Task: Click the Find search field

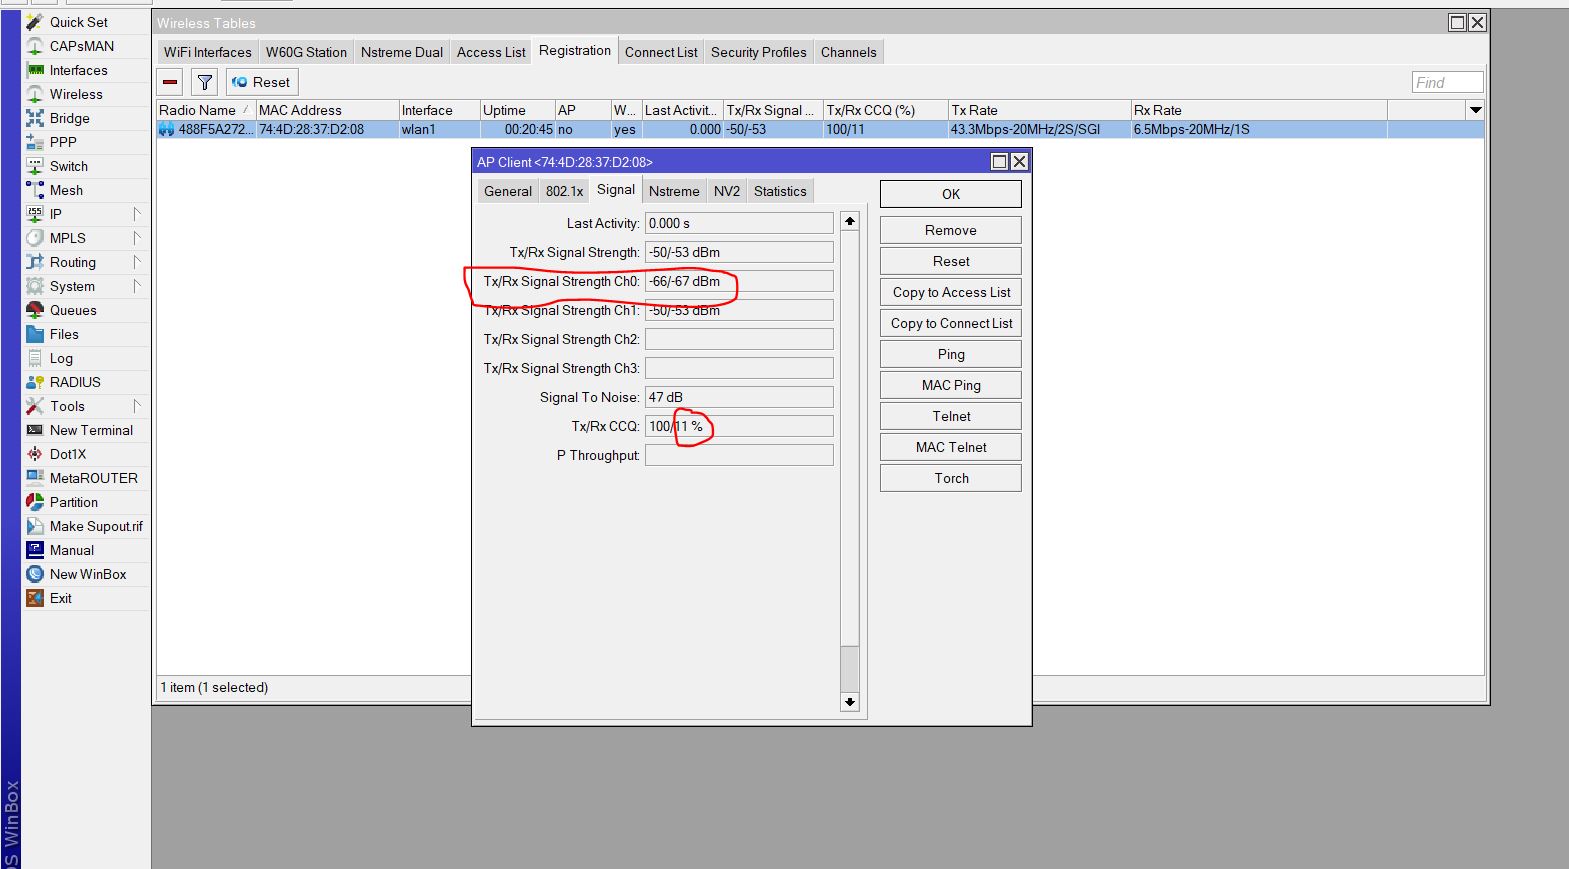Action: 1447,82
